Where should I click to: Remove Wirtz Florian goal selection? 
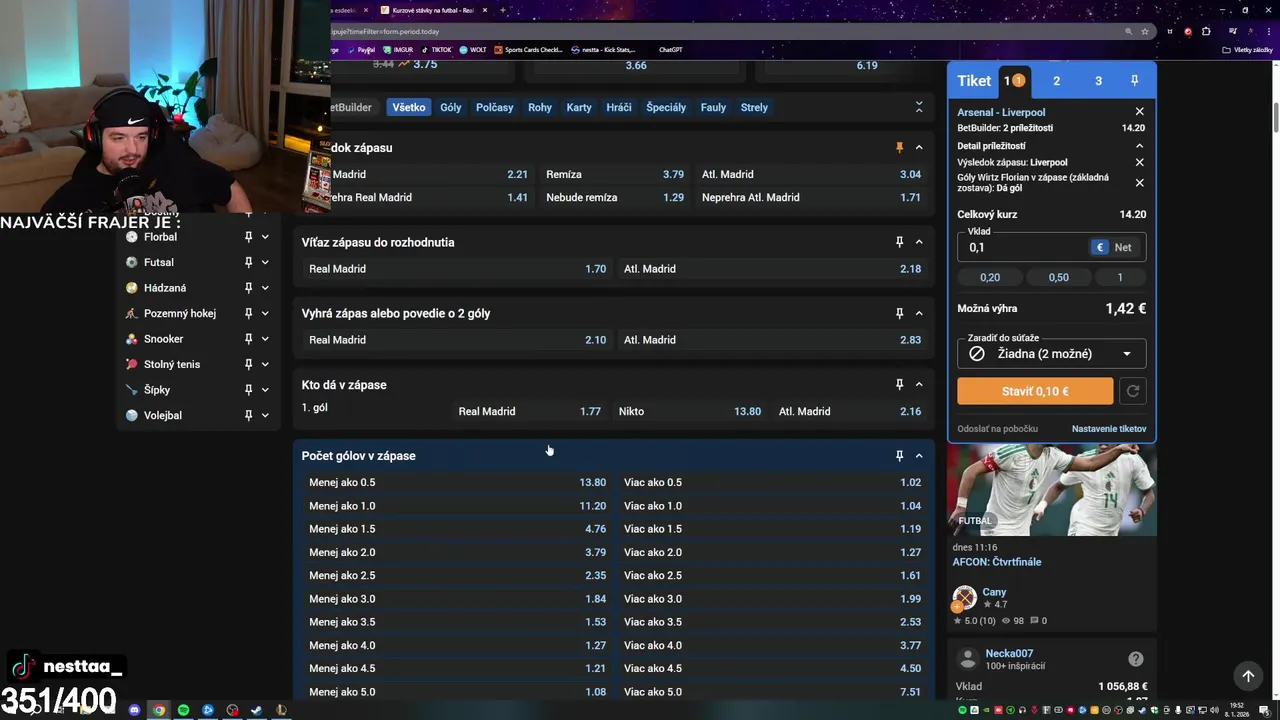click(x=1139, y=183)
